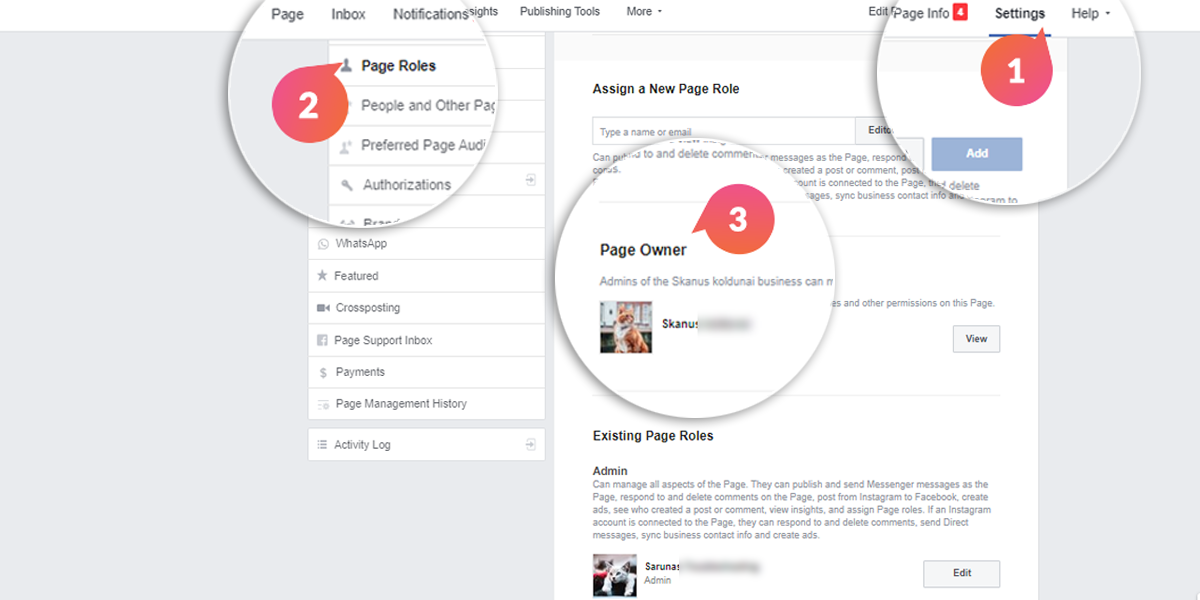This screenshot has width=1200, height=600.
Task: Open the Settings tab
Action: click(1019, 14)
